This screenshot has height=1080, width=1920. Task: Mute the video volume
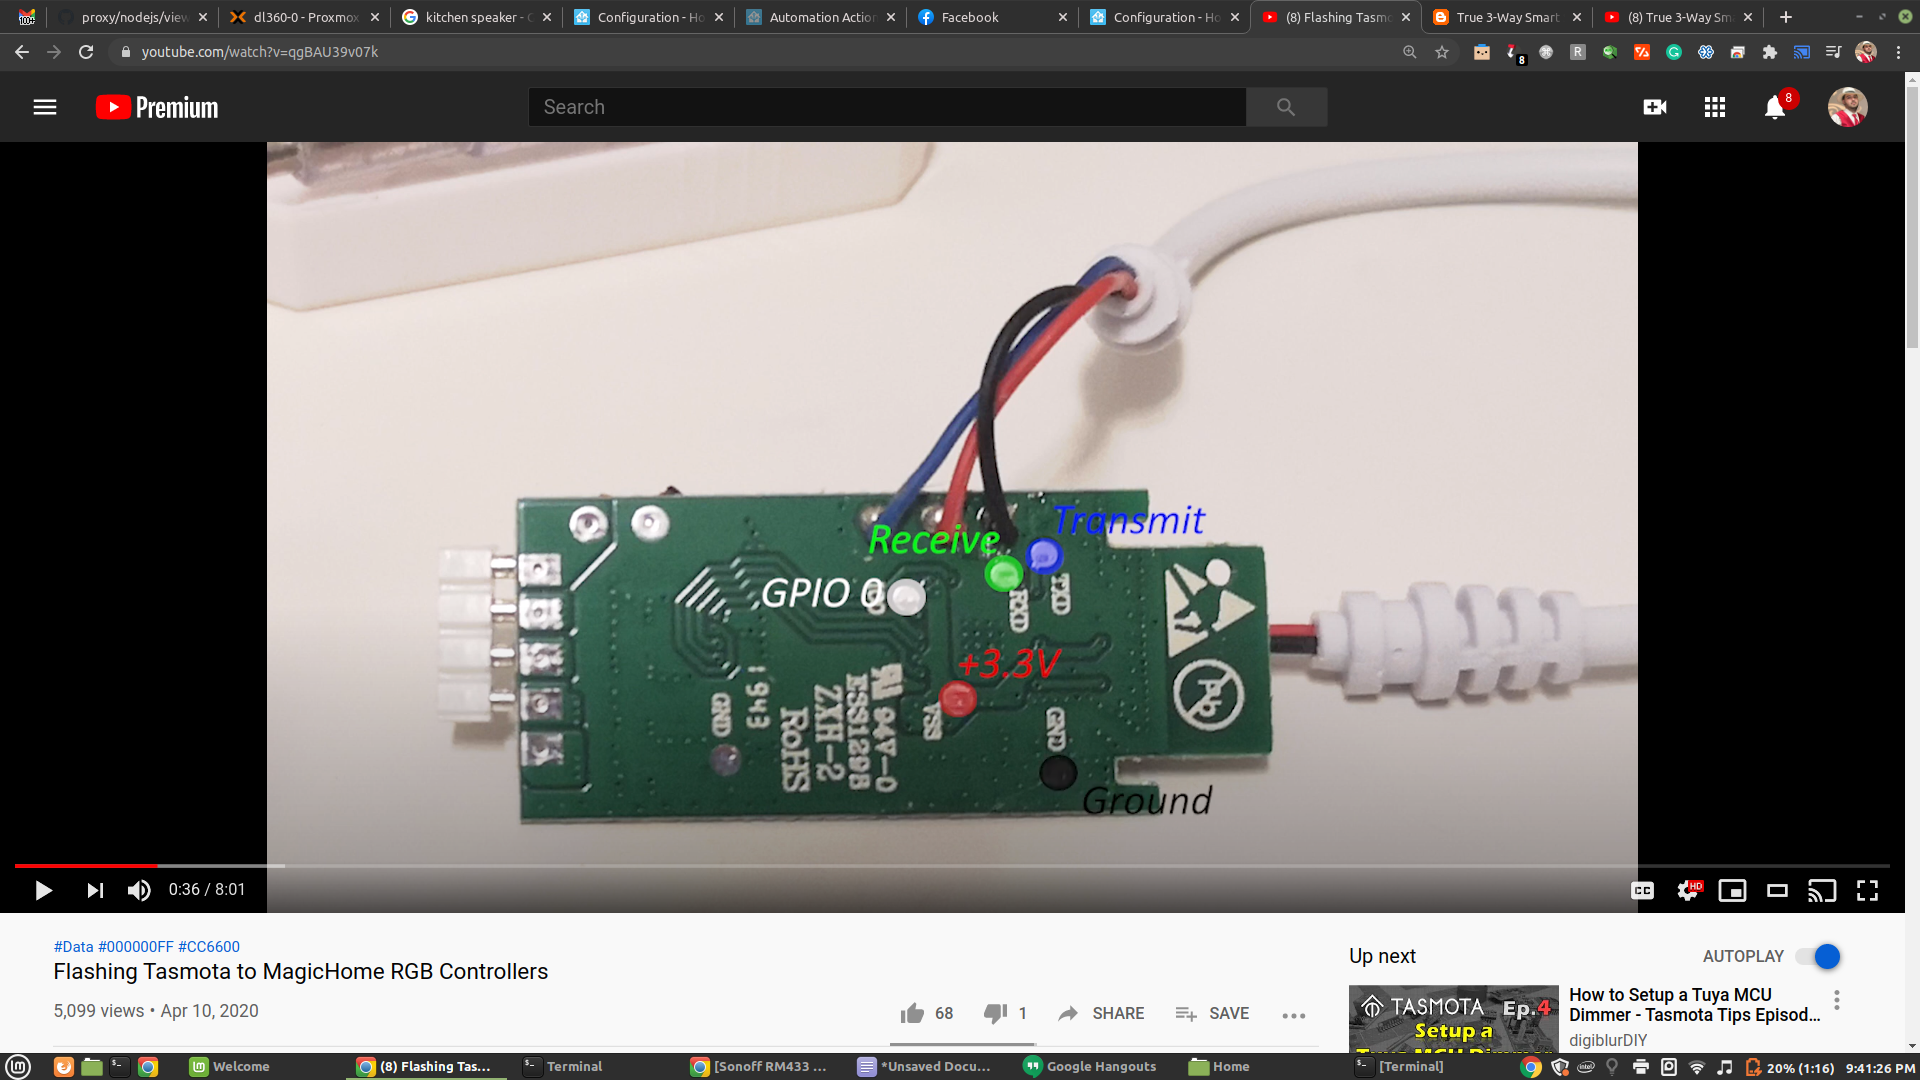(139, 890)
